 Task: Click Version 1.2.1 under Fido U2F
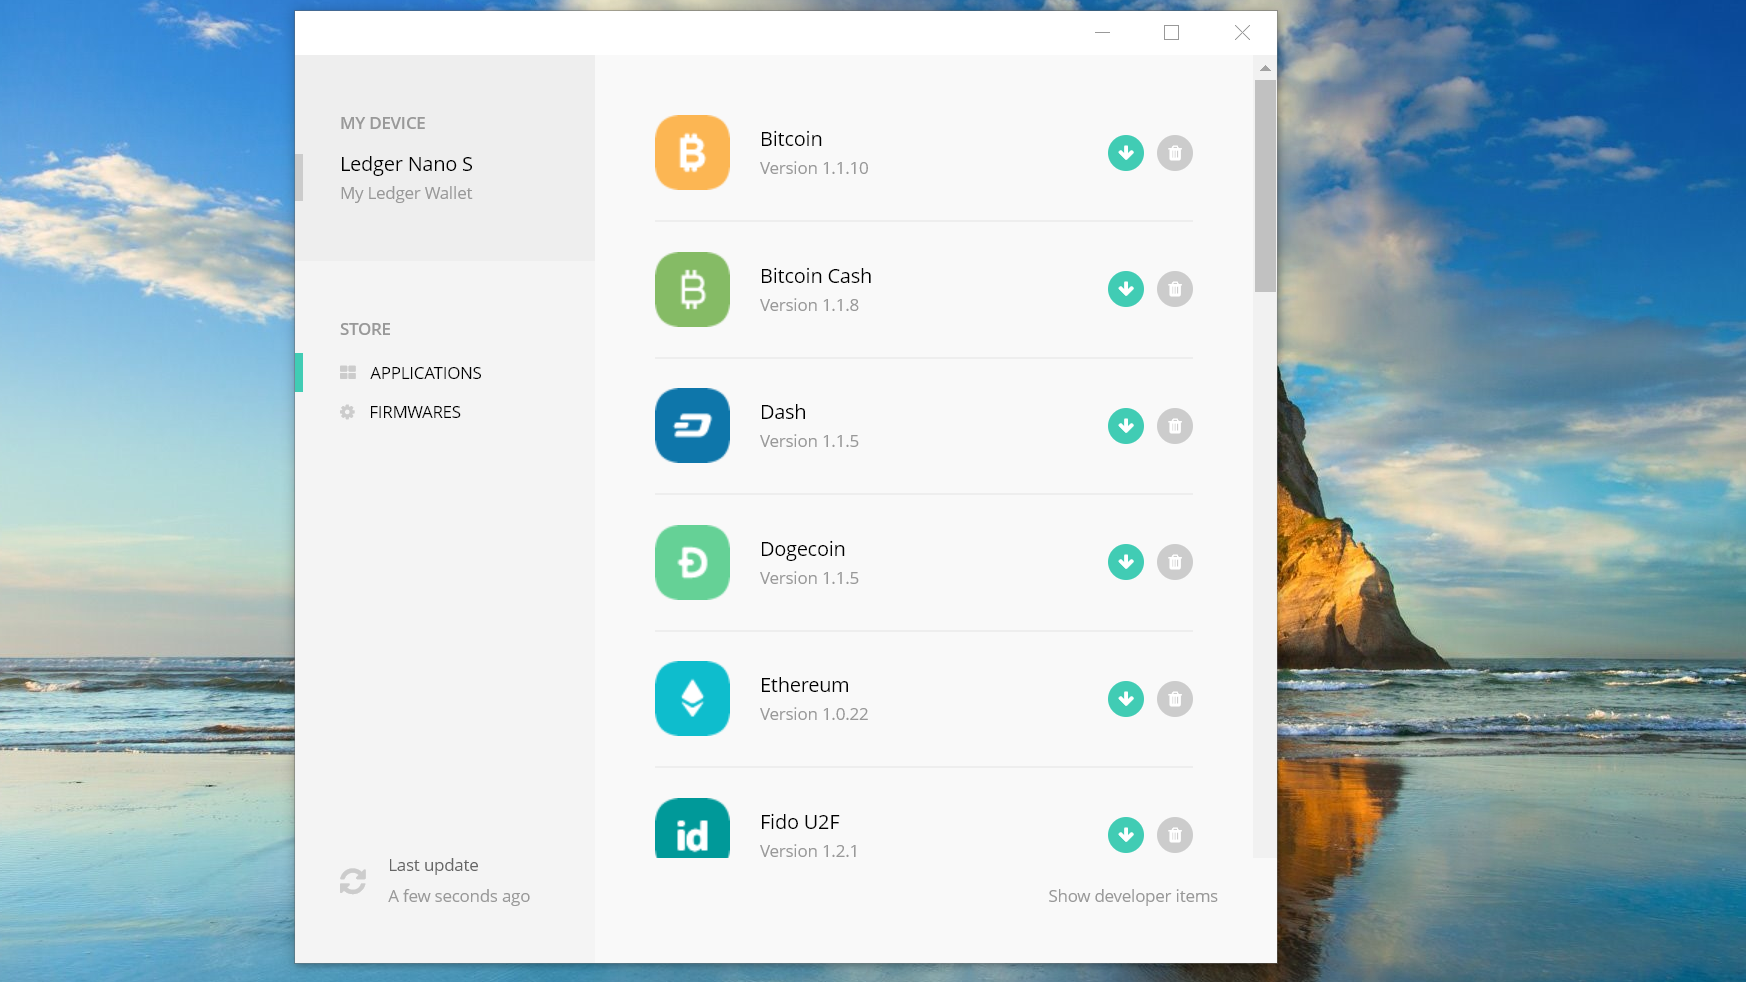809,851
